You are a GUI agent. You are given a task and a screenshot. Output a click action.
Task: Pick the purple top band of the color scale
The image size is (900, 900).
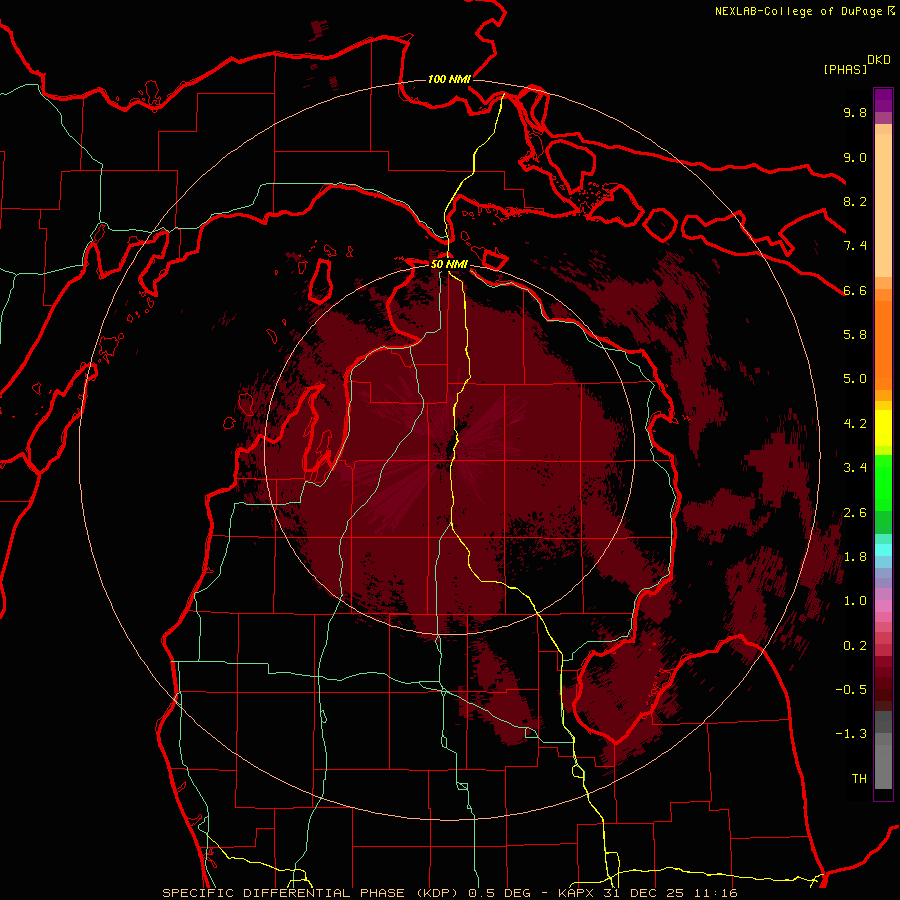pos(883,100)
